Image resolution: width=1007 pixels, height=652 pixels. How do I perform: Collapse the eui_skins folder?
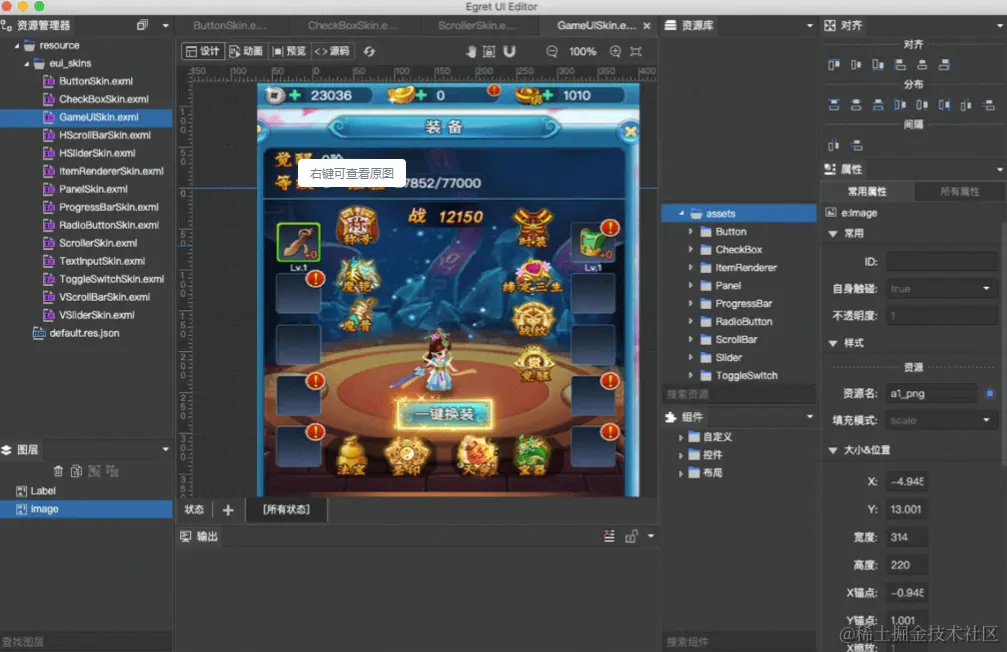[26, 64]
